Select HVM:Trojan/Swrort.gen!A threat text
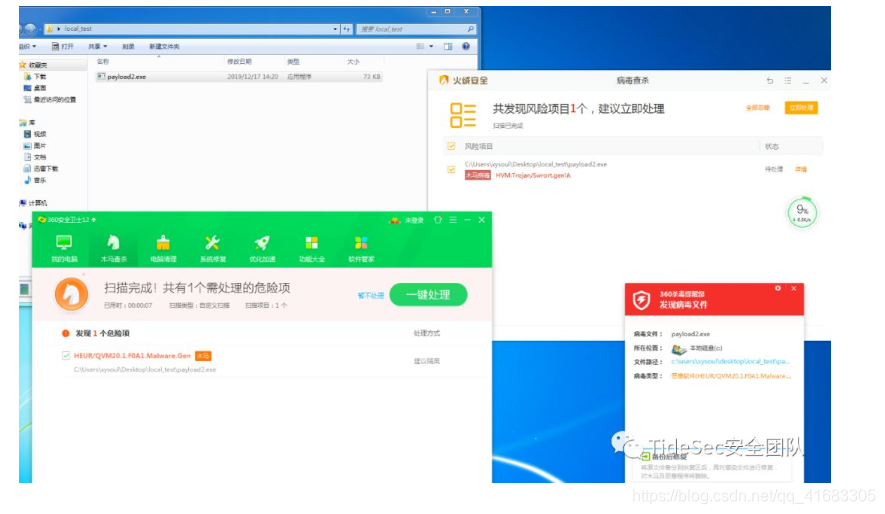Viewport: 885px width, 514px height. [x=533, y=175]
